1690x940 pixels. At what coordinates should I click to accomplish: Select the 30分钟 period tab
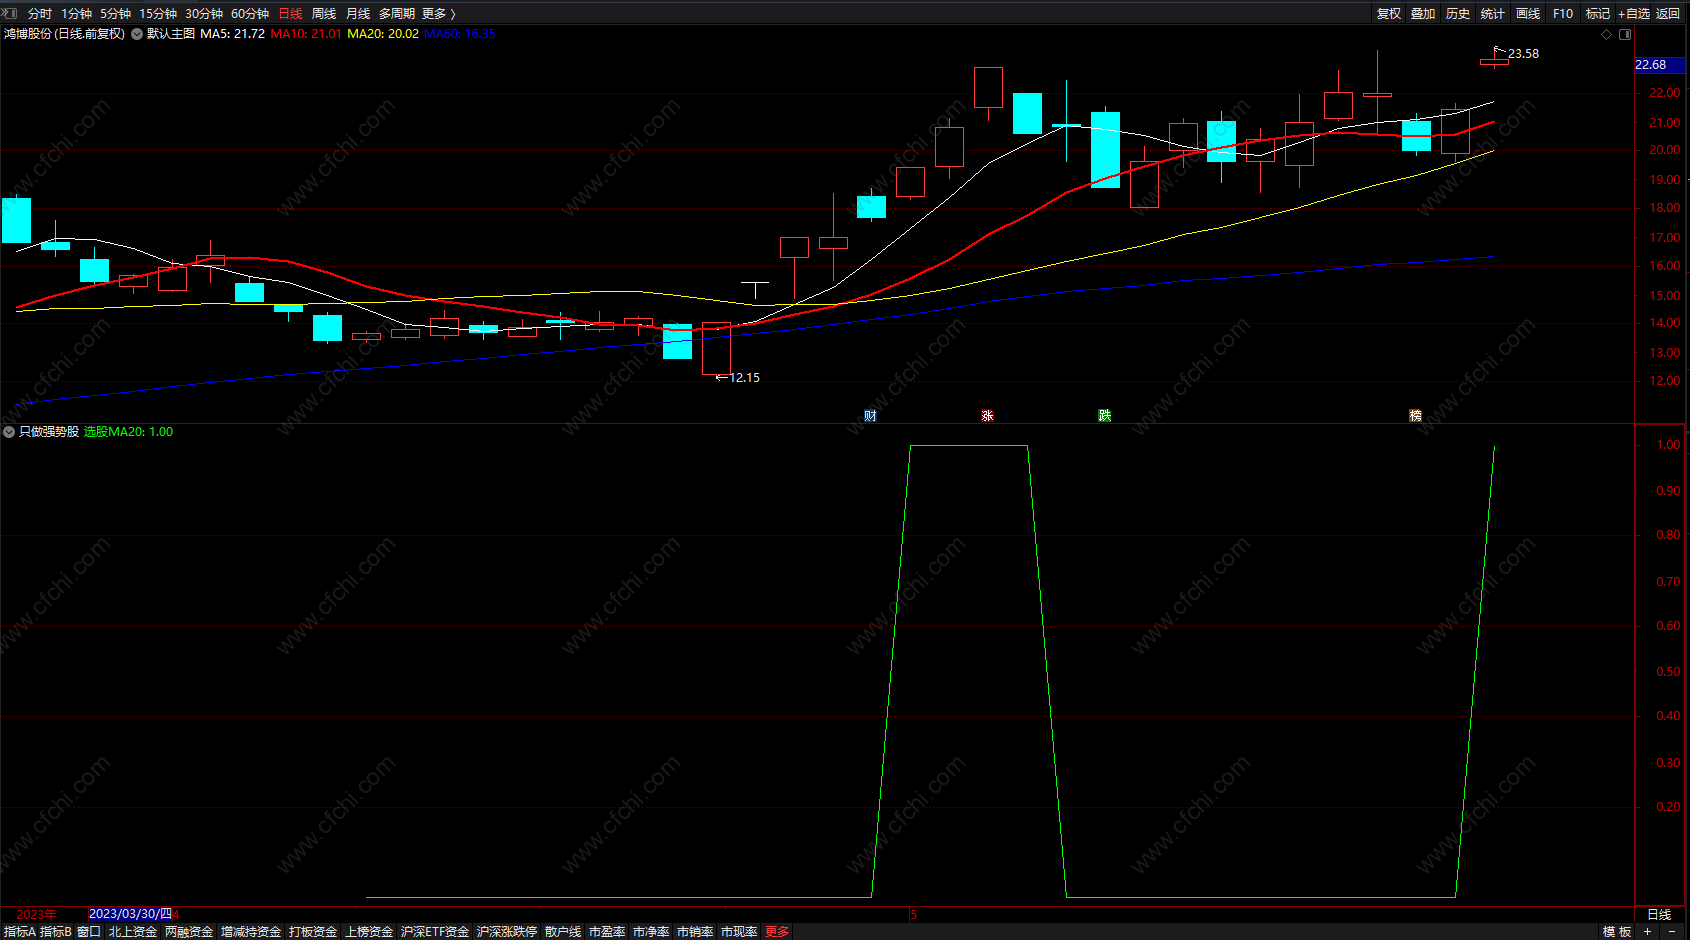[x=204, y=14]
